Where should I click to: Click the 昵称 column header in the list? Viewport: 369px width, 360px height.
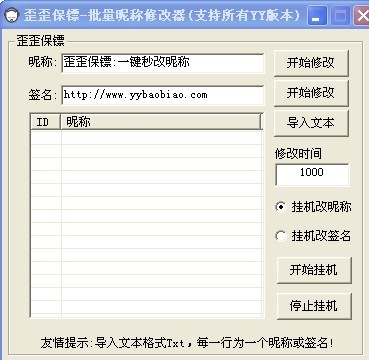tap(161, 122)
